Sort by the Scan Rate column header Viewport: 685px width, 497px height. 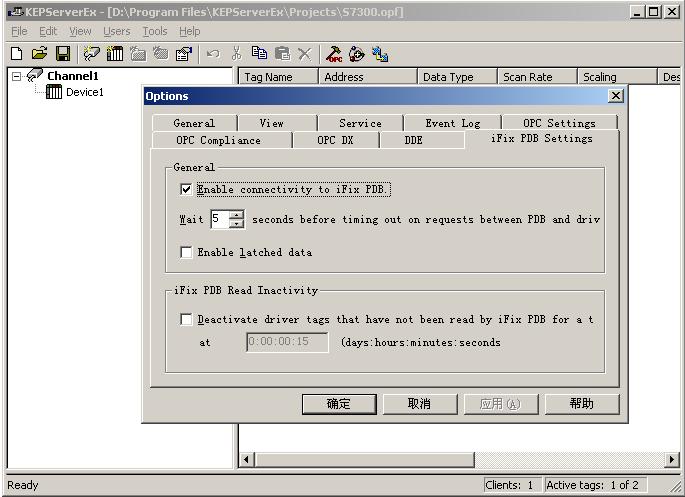537,77
